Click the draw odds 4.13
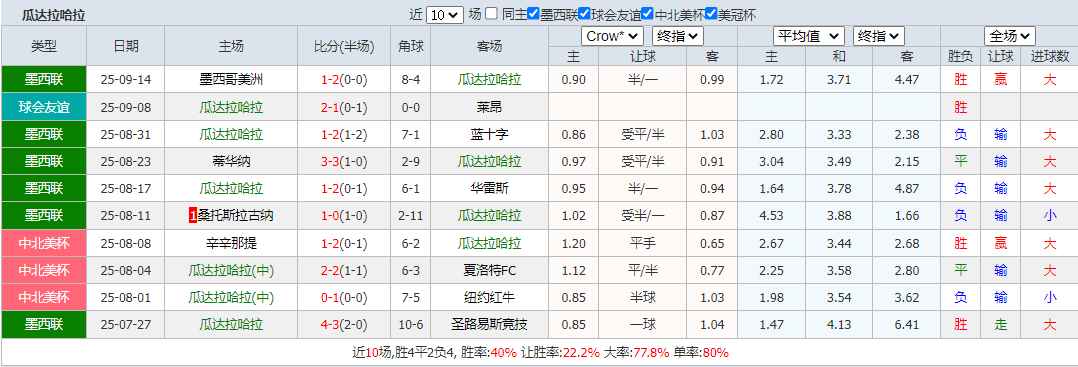This screenshot has height=367, width=1078. pos(839,324)
